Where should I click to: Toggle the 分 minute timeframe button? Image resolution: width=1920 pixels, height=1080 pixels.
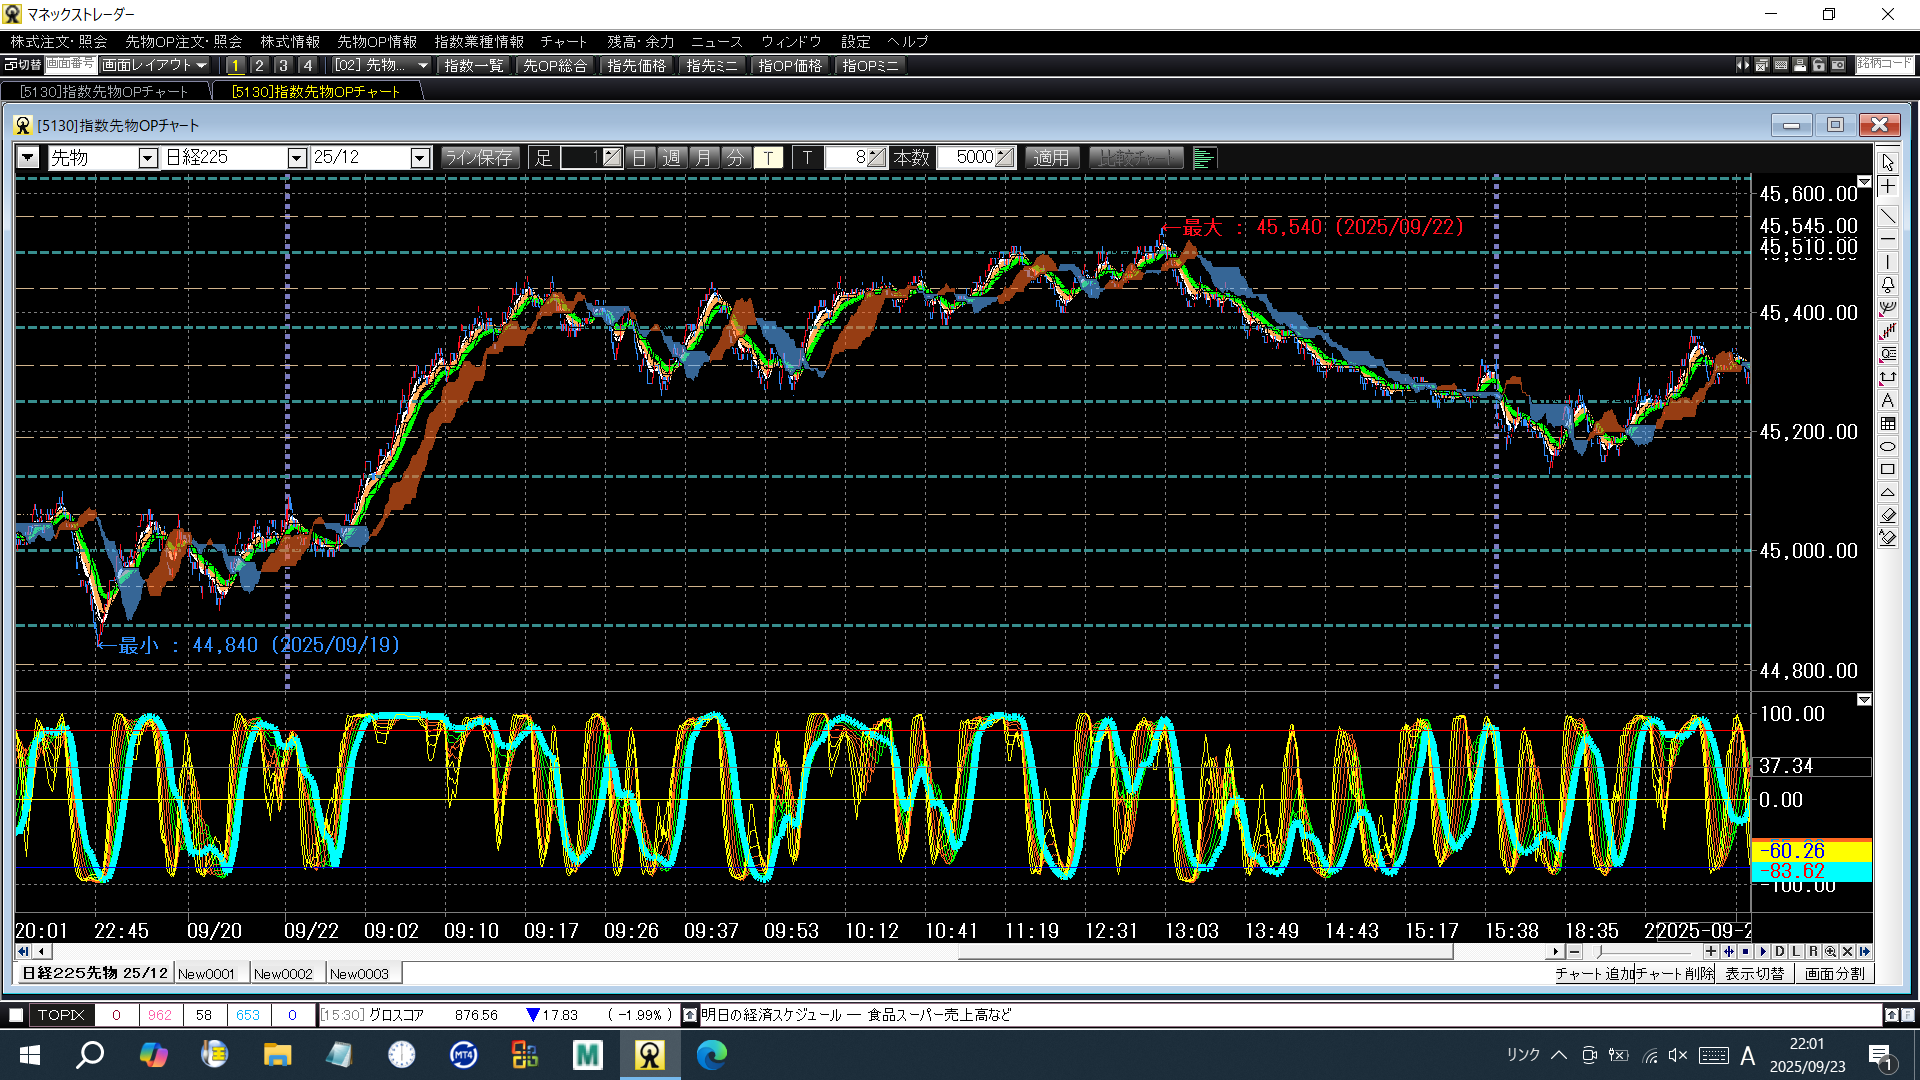coord(735,158)
